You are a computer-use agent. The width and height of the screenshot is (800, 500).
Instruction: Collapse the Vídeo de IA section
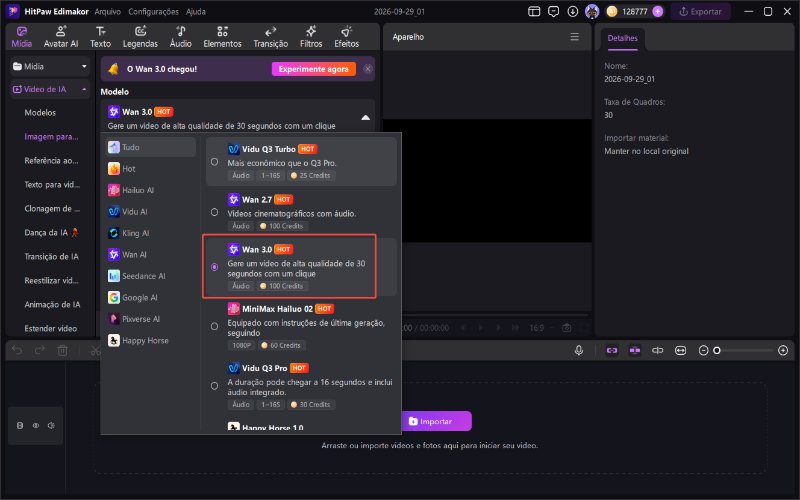(x=84, y=89)
